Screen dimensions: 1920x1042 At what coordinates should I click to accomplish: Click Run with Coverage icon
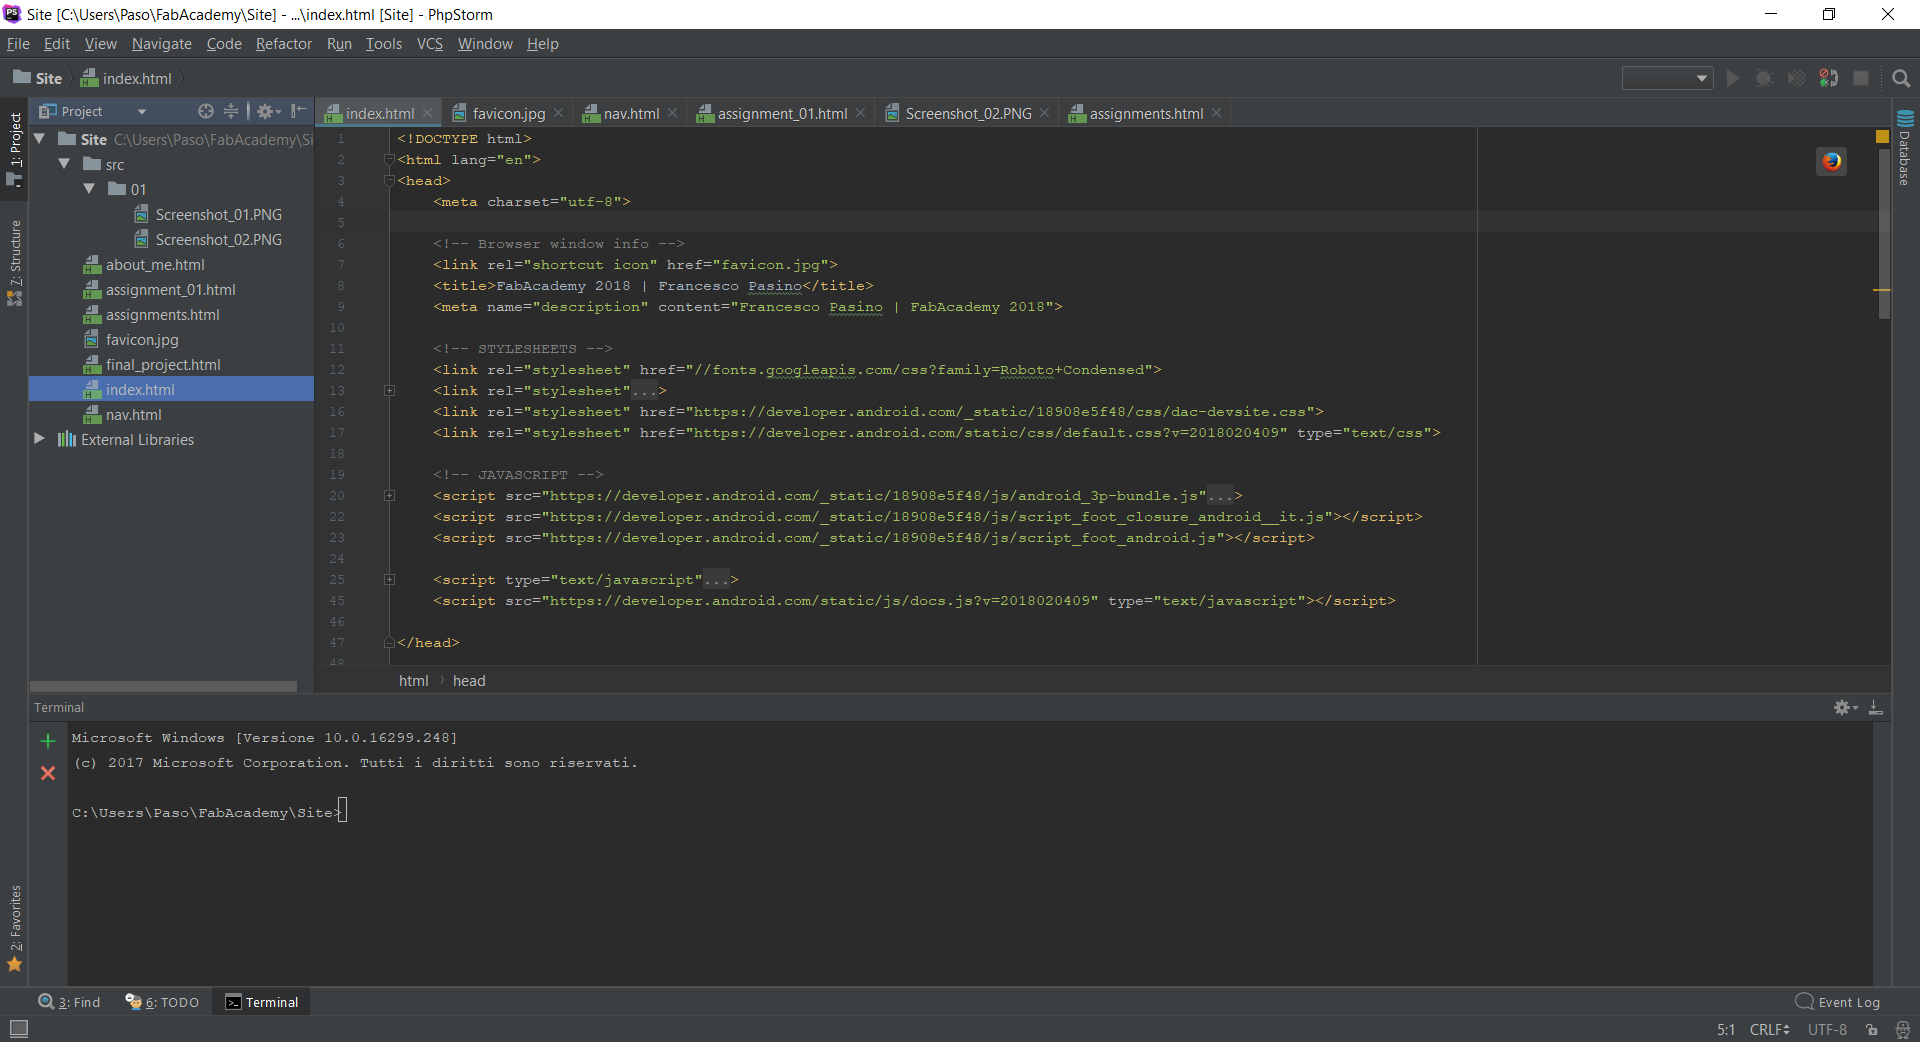(1797, 78)
